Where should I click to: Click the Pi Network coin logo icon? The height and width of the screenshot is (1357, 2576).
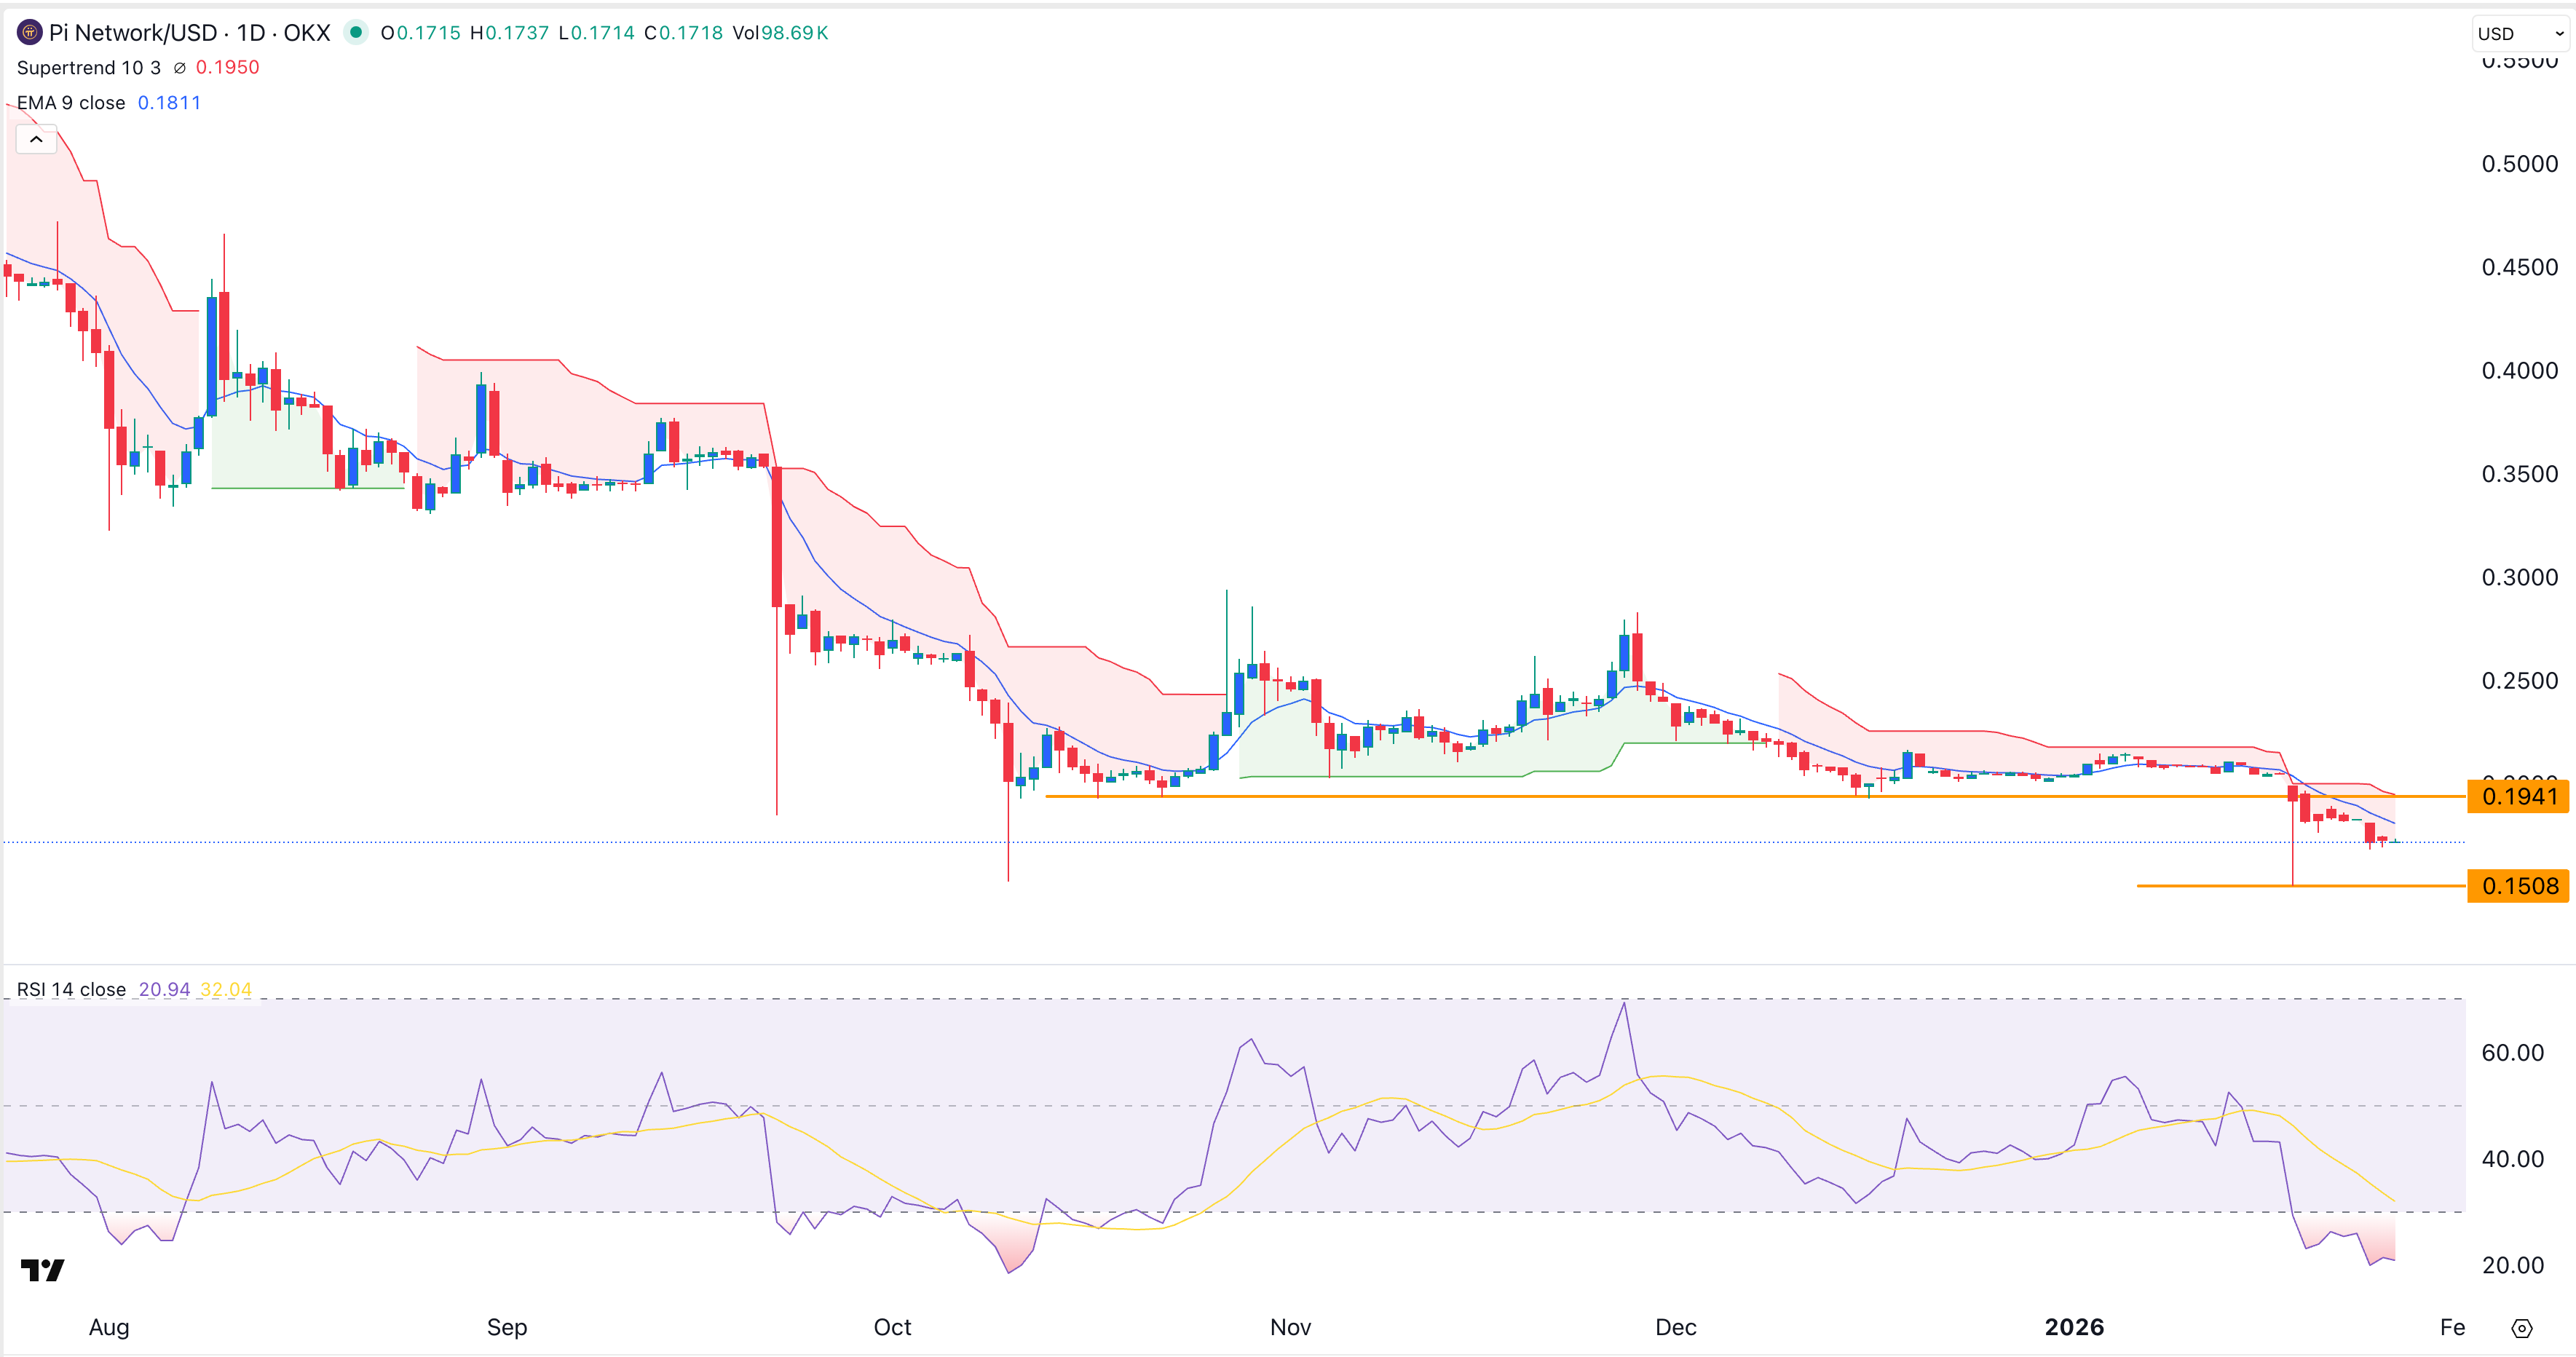tap(29, 33)
